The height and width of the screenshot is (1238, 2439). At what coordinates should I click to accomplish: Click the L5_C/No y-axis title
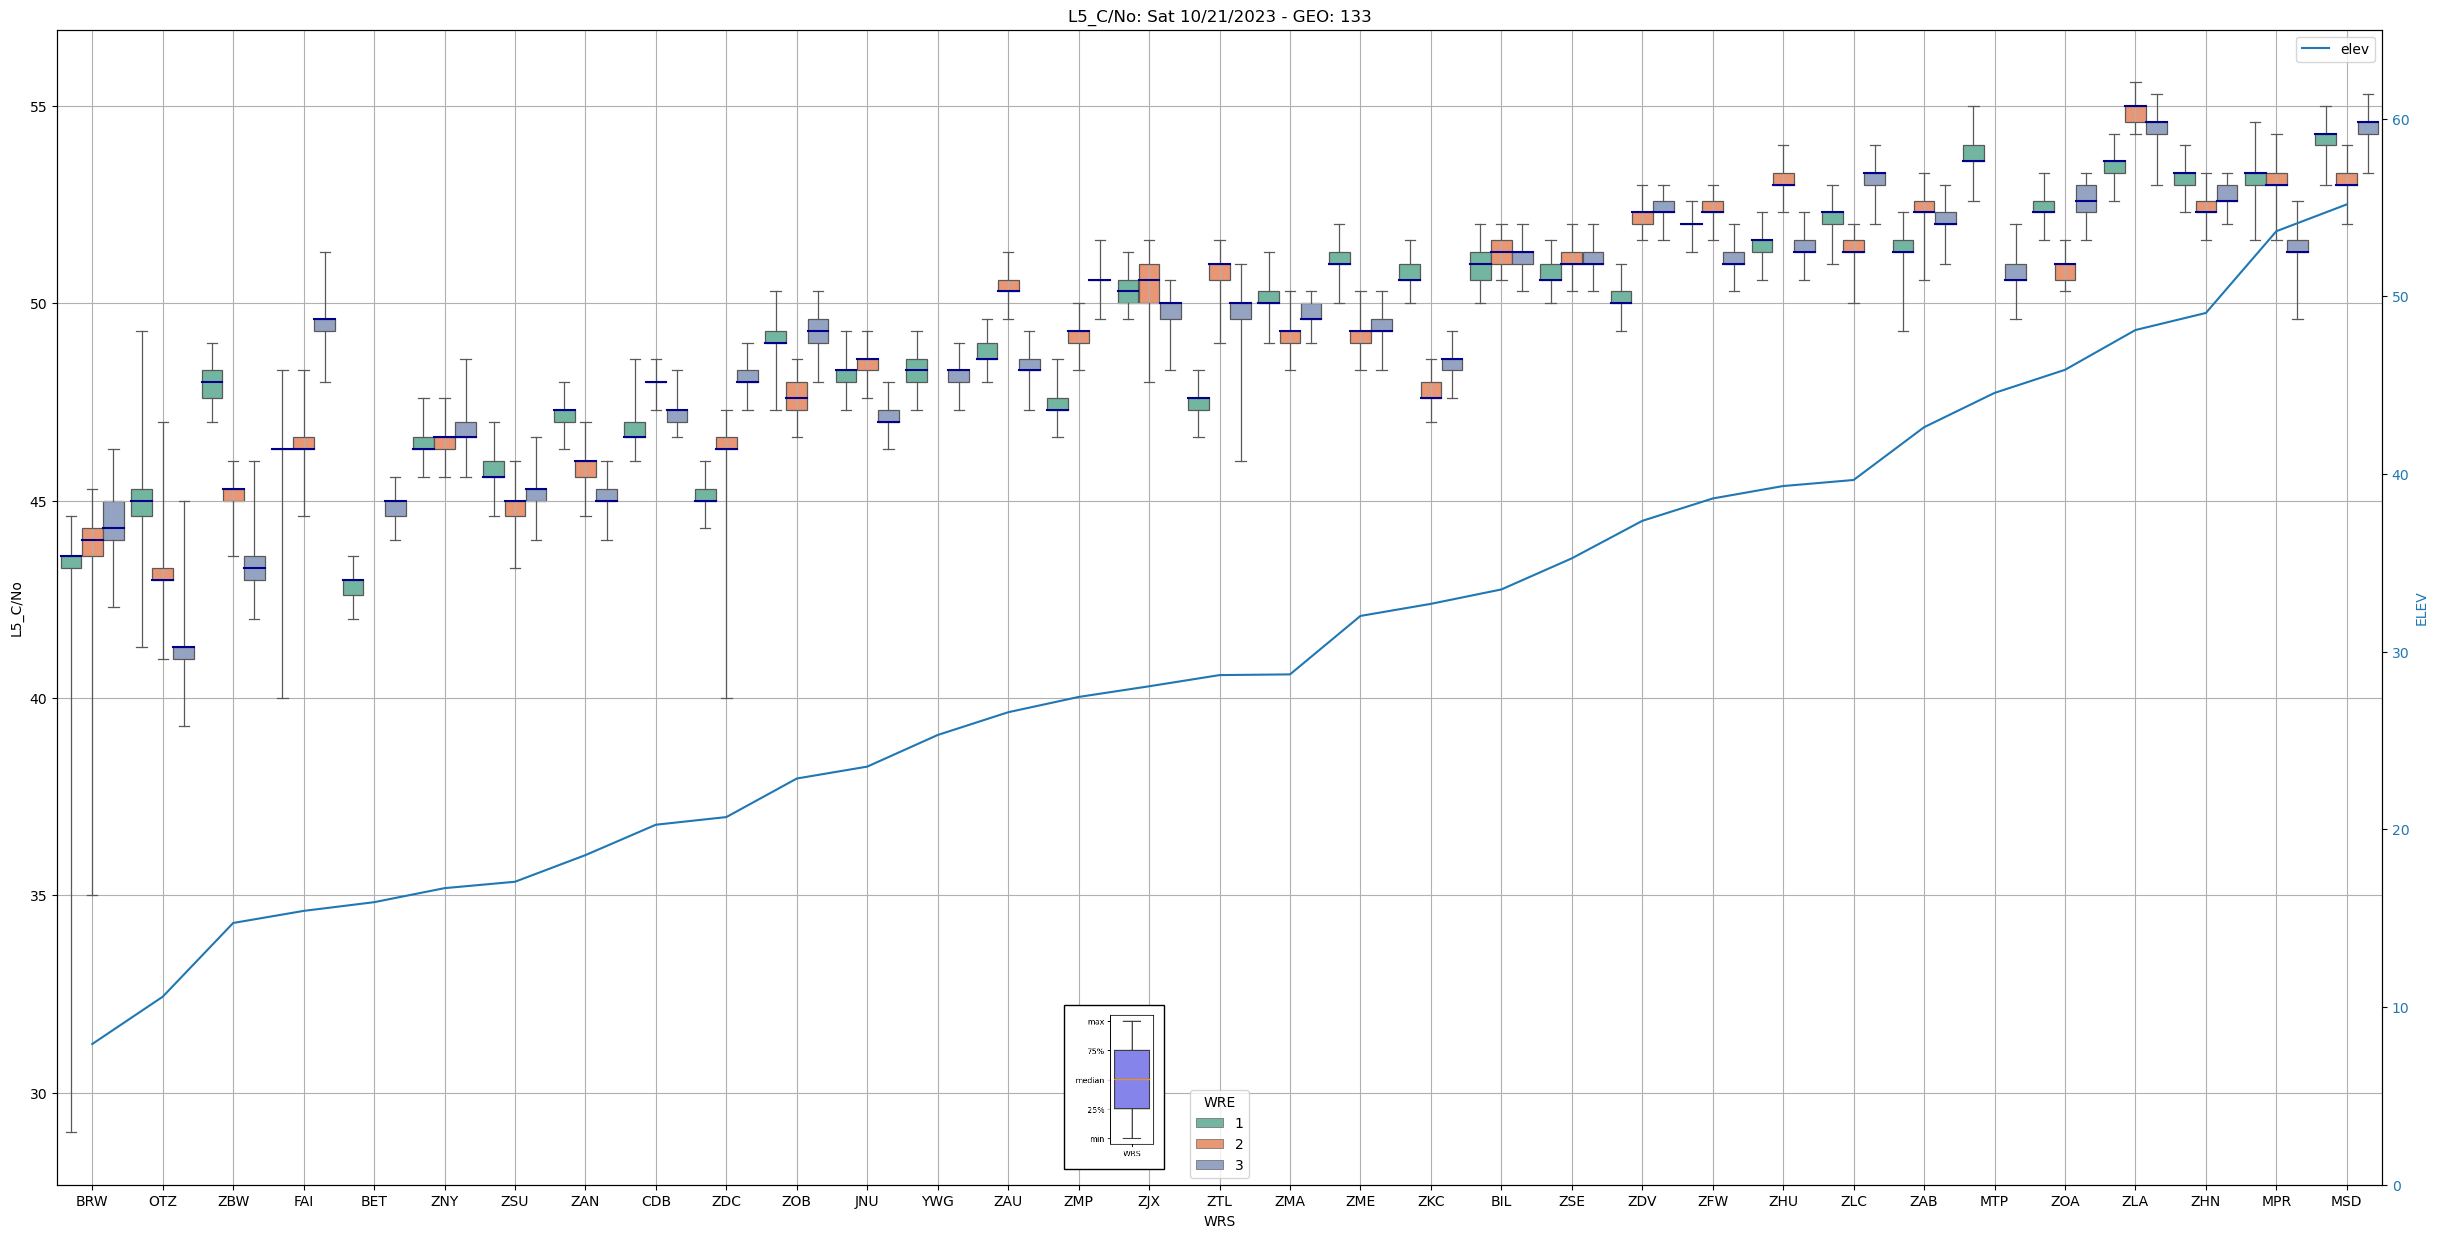point(16,609)
